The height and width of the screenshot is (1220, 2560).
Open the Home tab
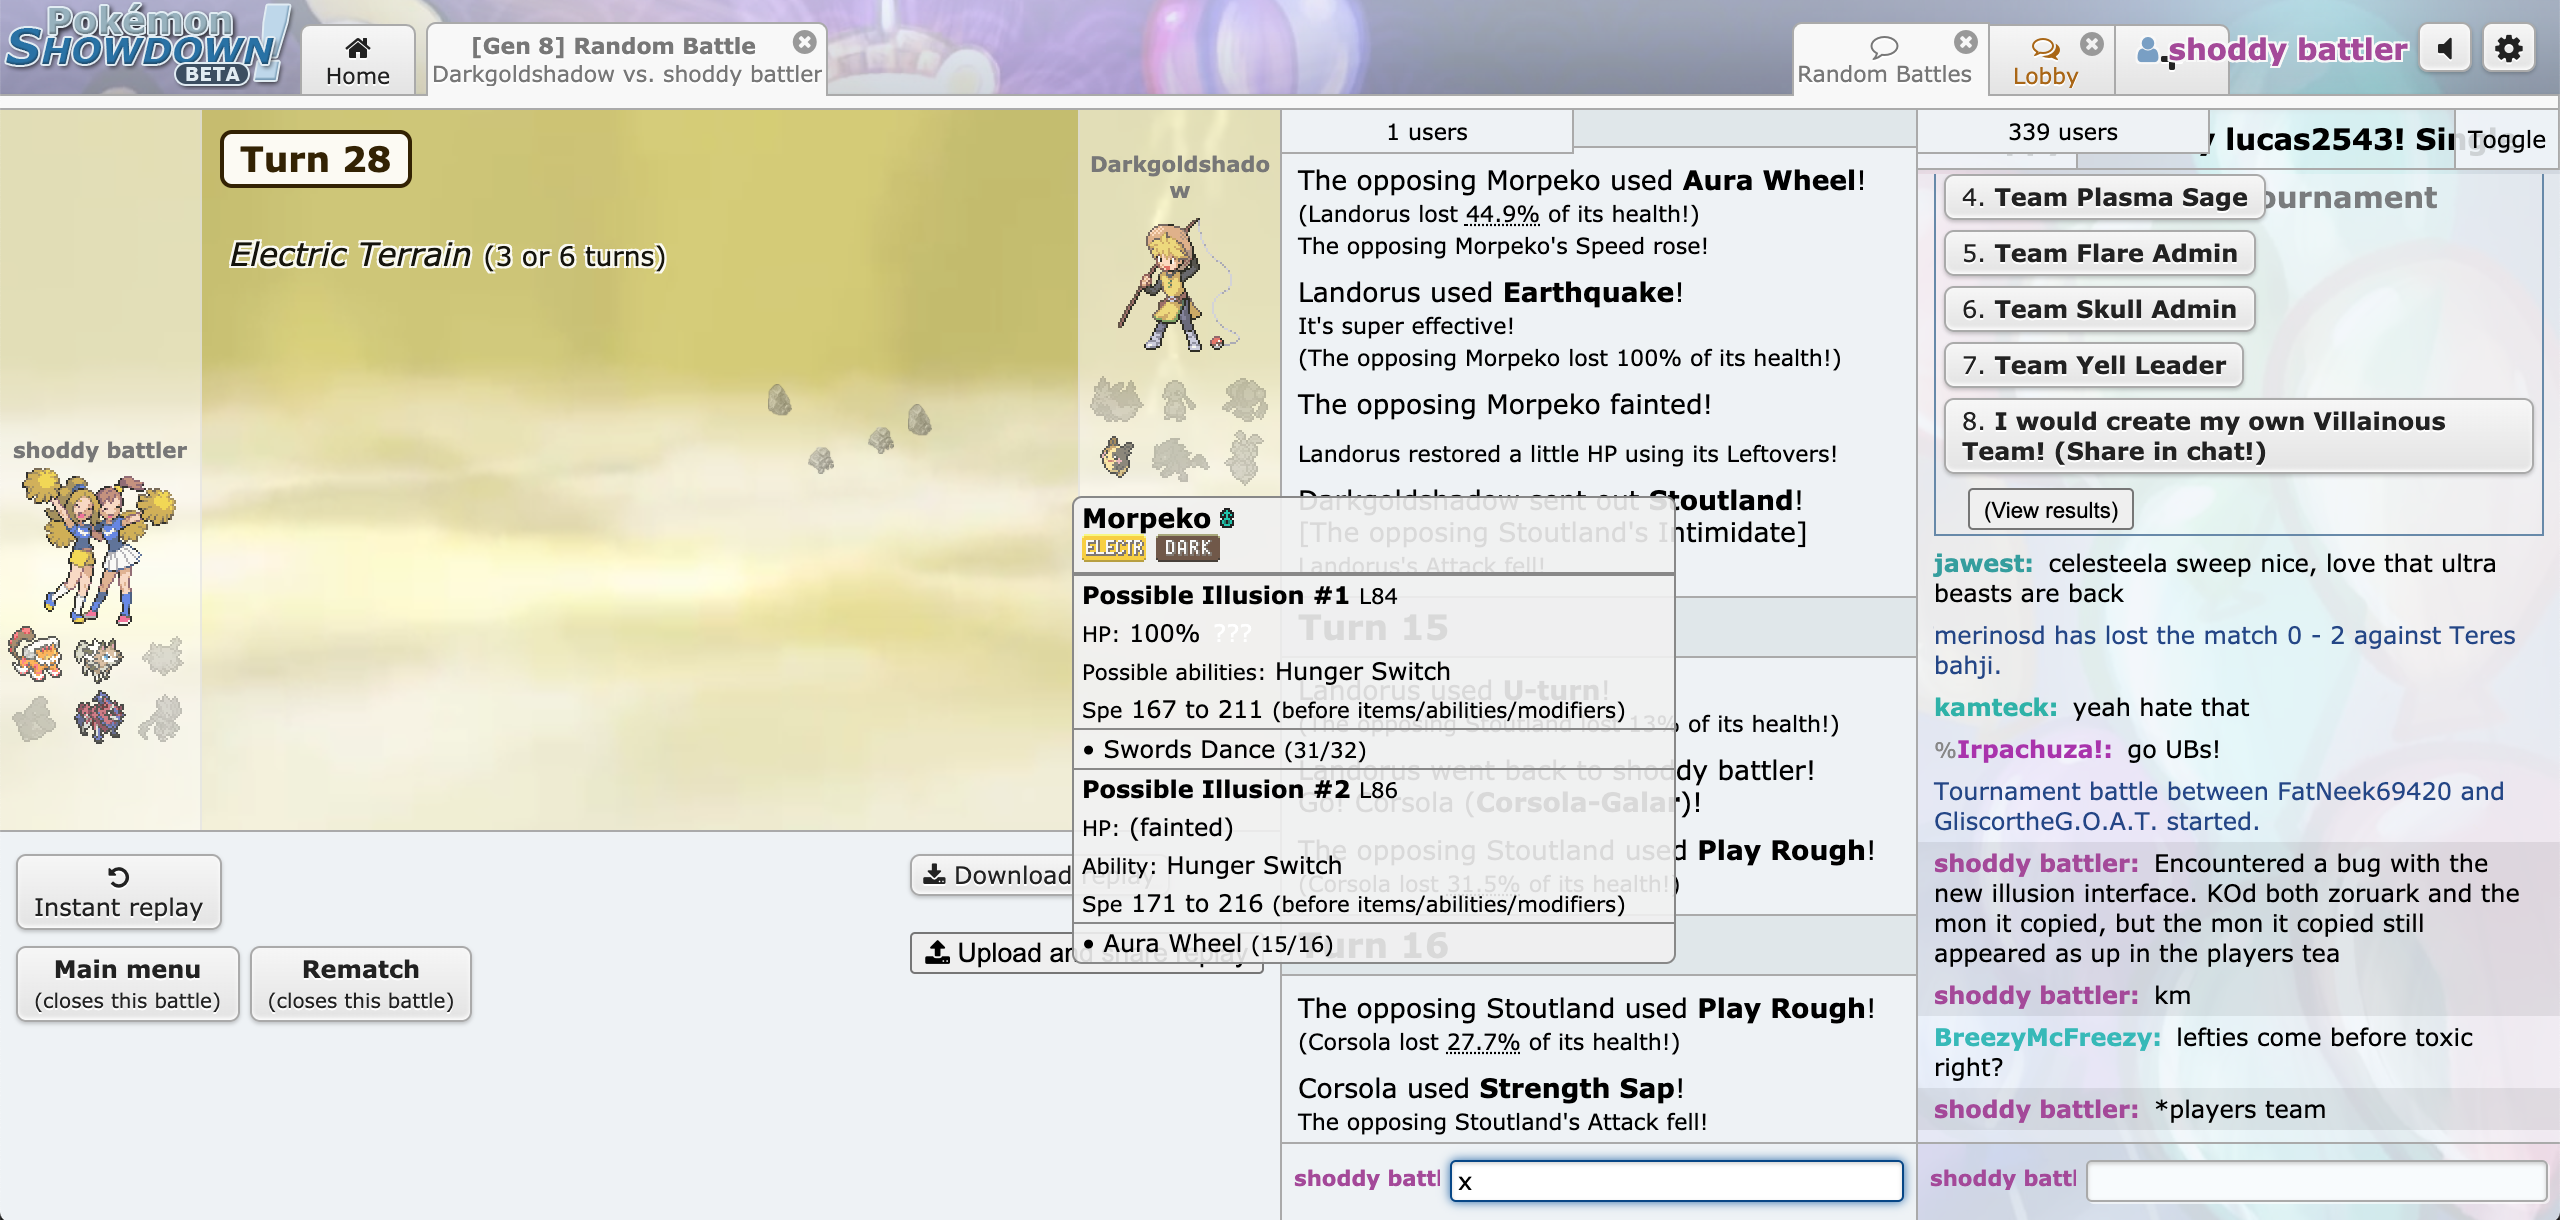click(x=357, y=60)
